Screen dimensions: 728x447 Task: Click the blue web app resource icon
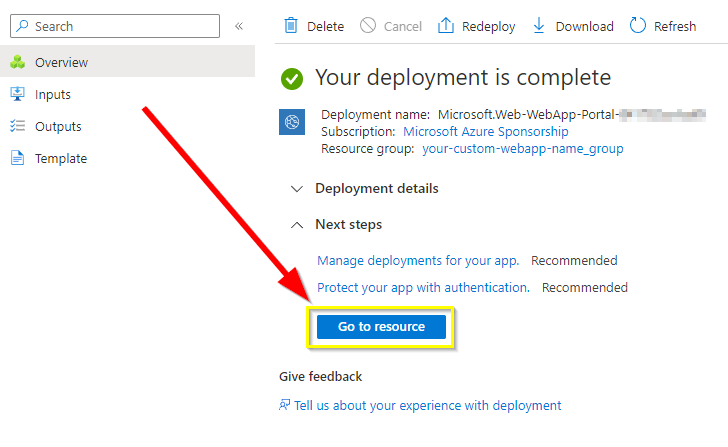[x=292, y=122]
